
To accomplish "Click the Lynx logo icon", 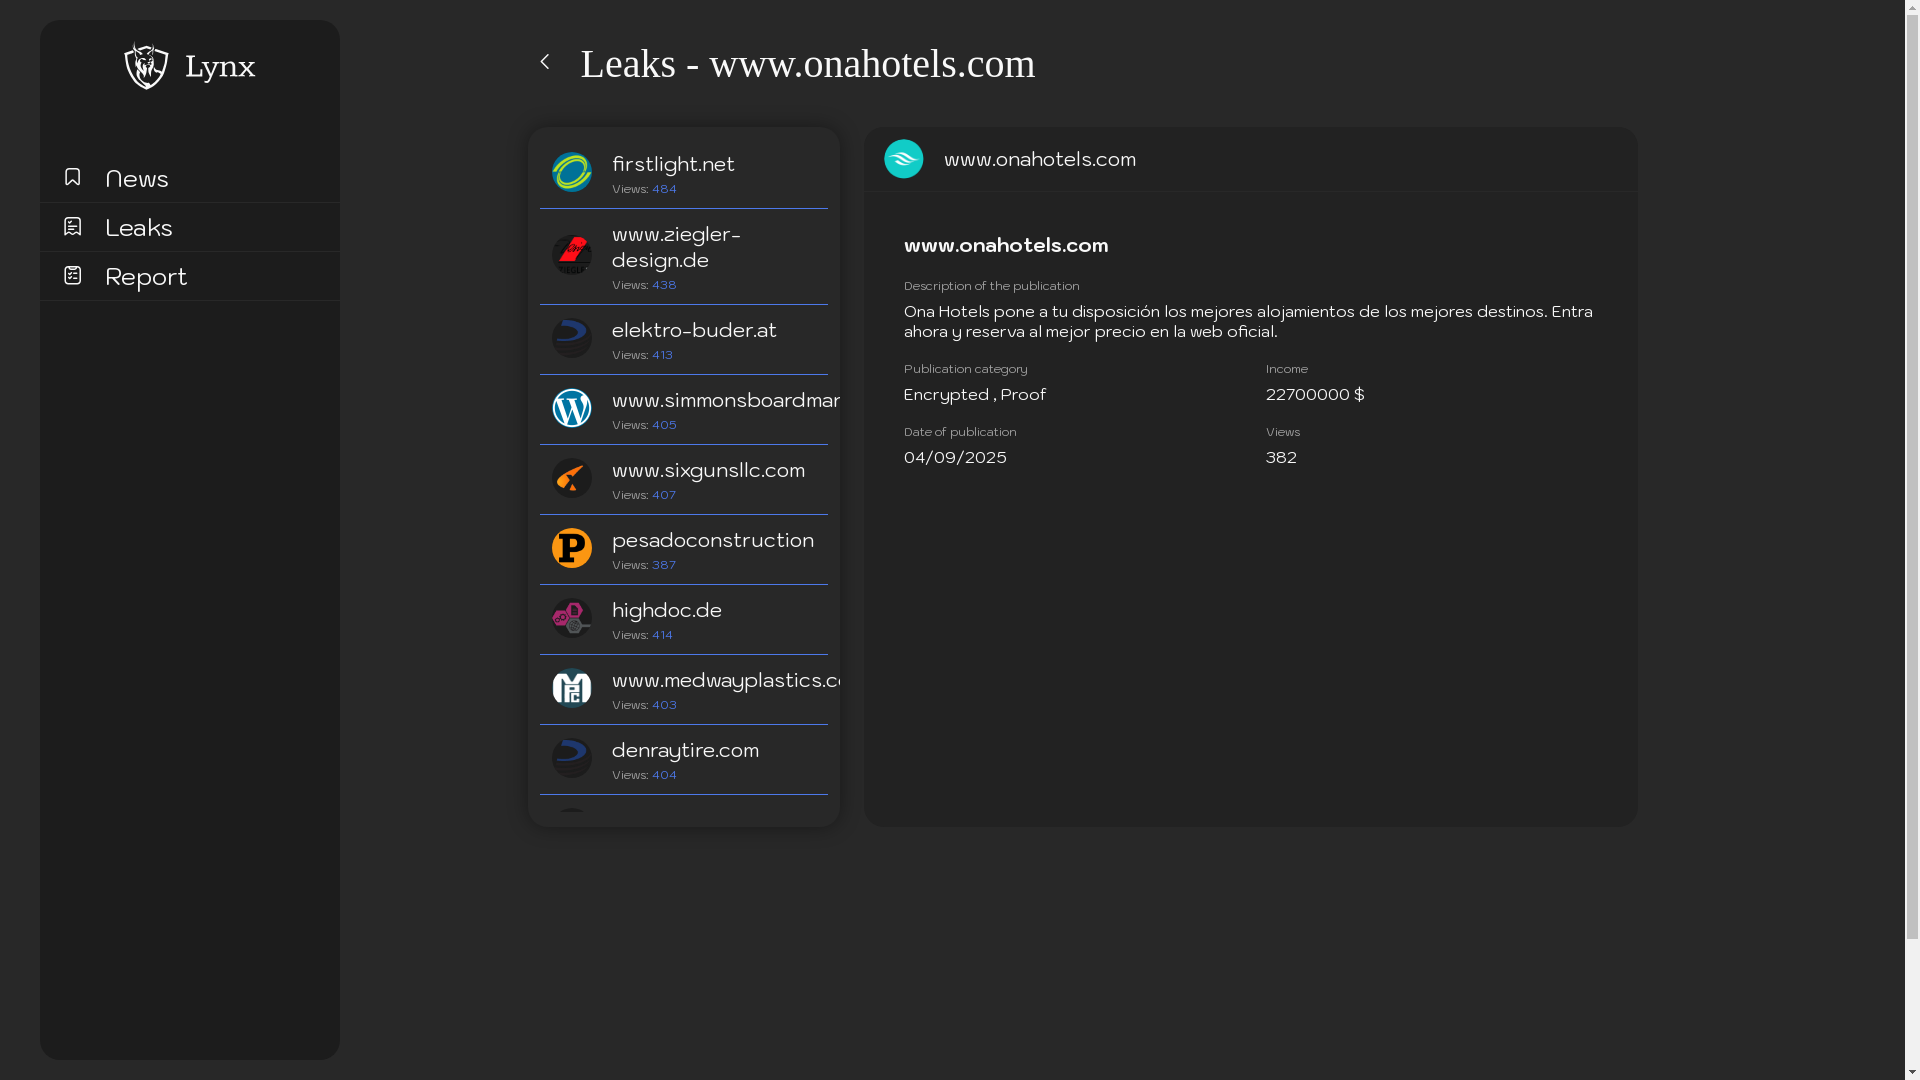I will click(x=146, y=66).
